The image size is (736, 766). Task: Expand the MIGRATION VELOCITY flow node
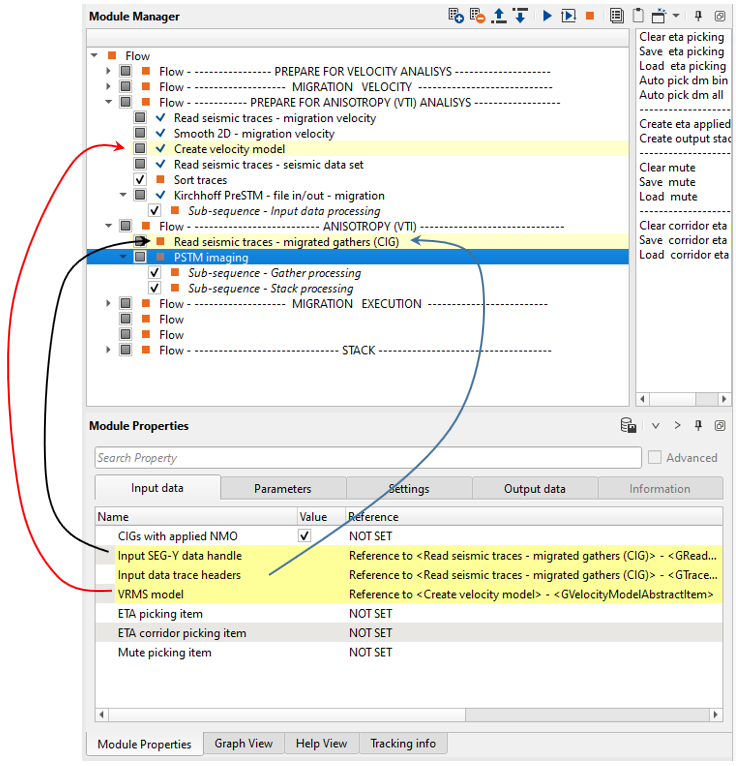click(109, 87)
